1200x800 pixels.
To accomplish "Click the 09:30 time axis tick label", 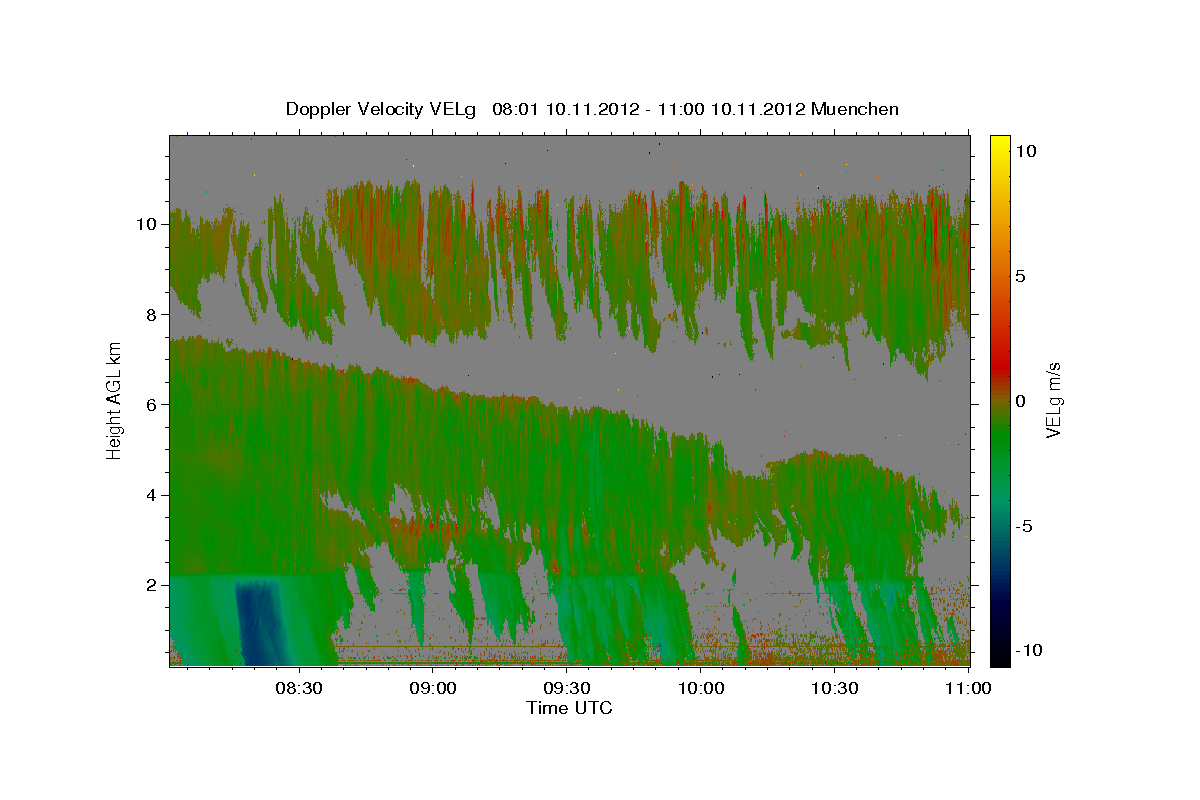I will (567, 688).
